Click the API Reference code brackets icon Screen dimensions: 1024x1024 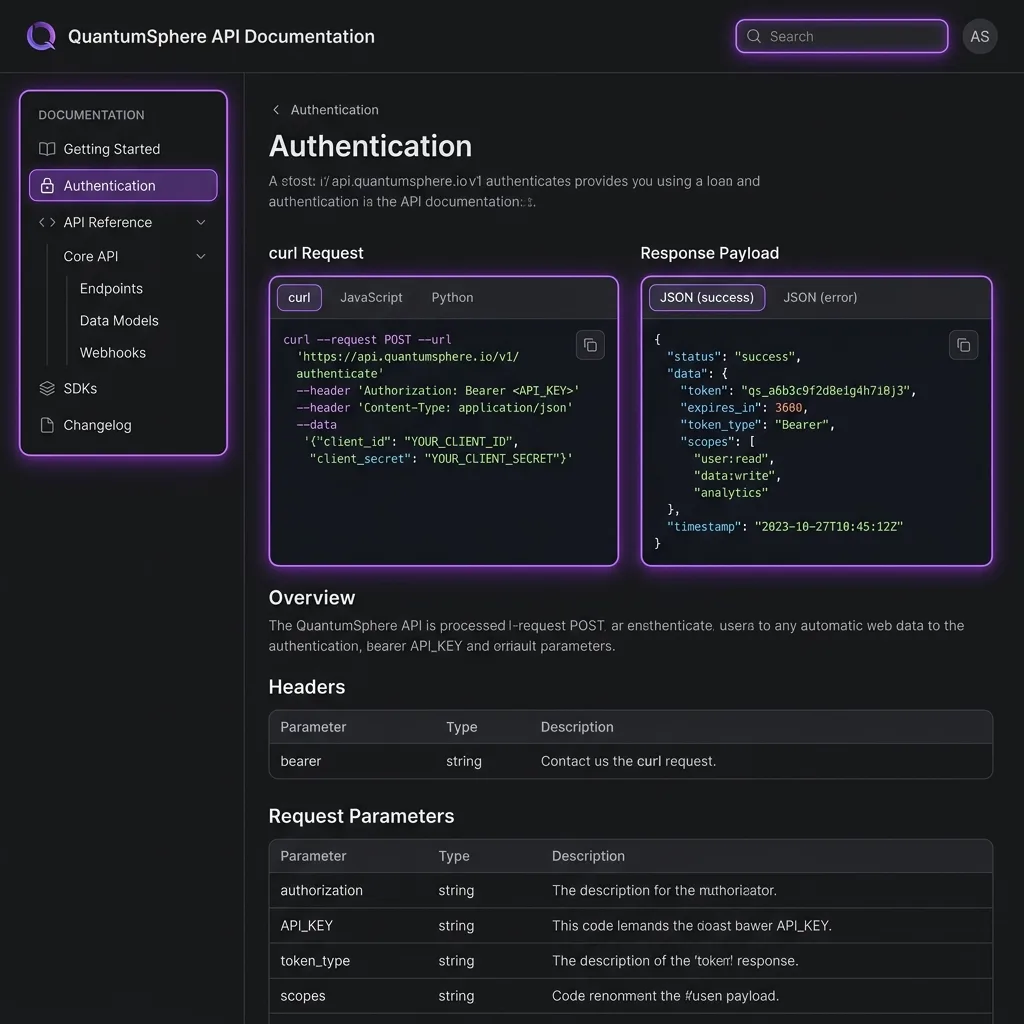click(47, 222)
